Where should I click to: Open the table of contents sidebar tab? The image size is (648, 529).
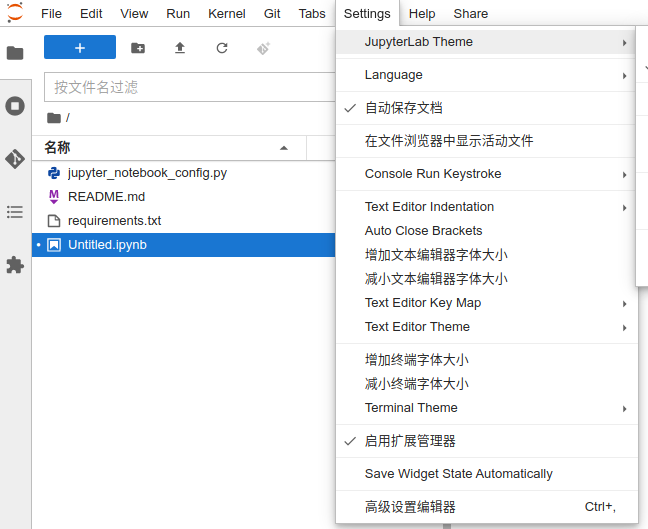[x=15, y=212]
